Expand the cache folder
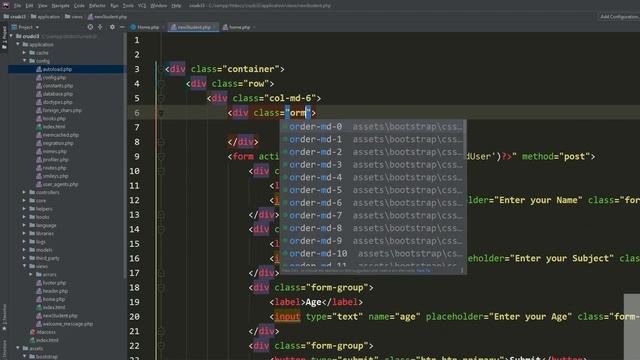This screenshot has width=640, height=360. pos(24,53)
